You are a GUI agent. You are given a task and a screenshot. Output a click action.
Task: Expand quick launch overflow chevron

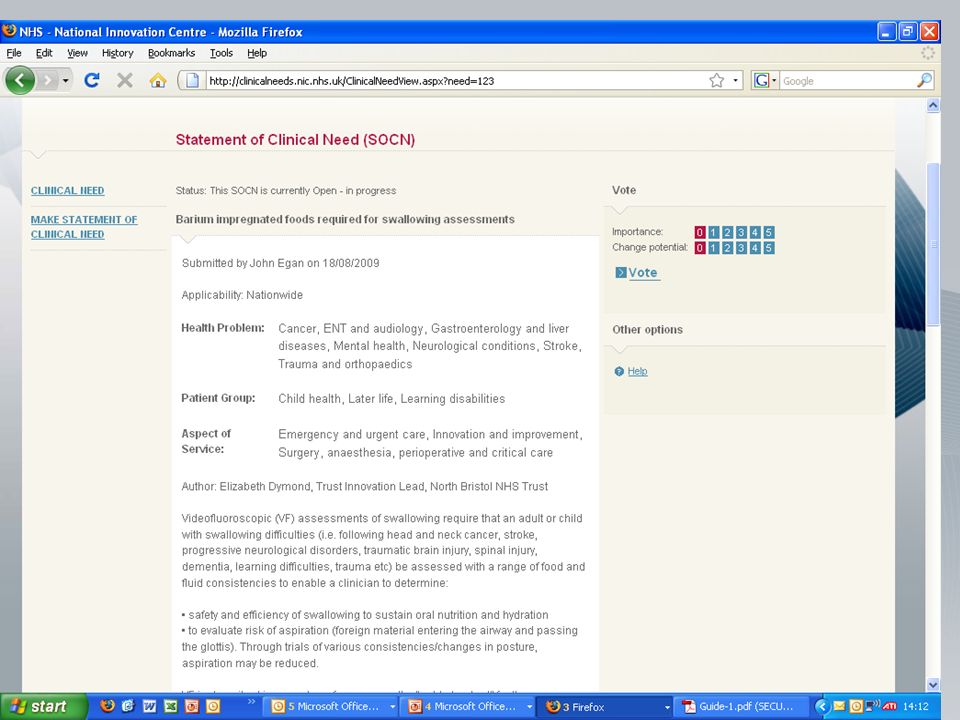click(251, 702)
